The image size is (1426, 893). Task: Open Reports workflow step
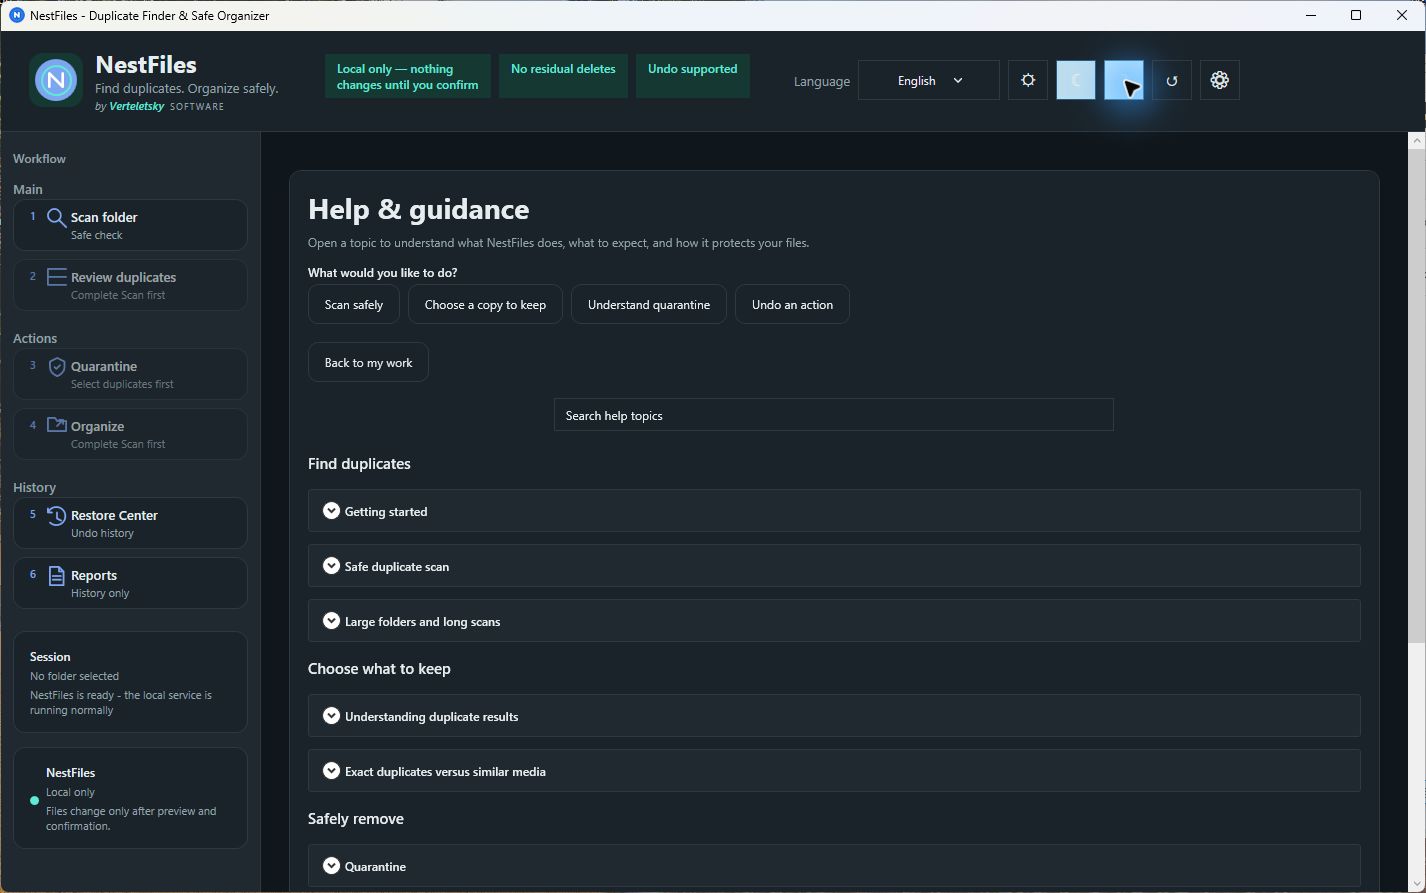tap(130, 583)
